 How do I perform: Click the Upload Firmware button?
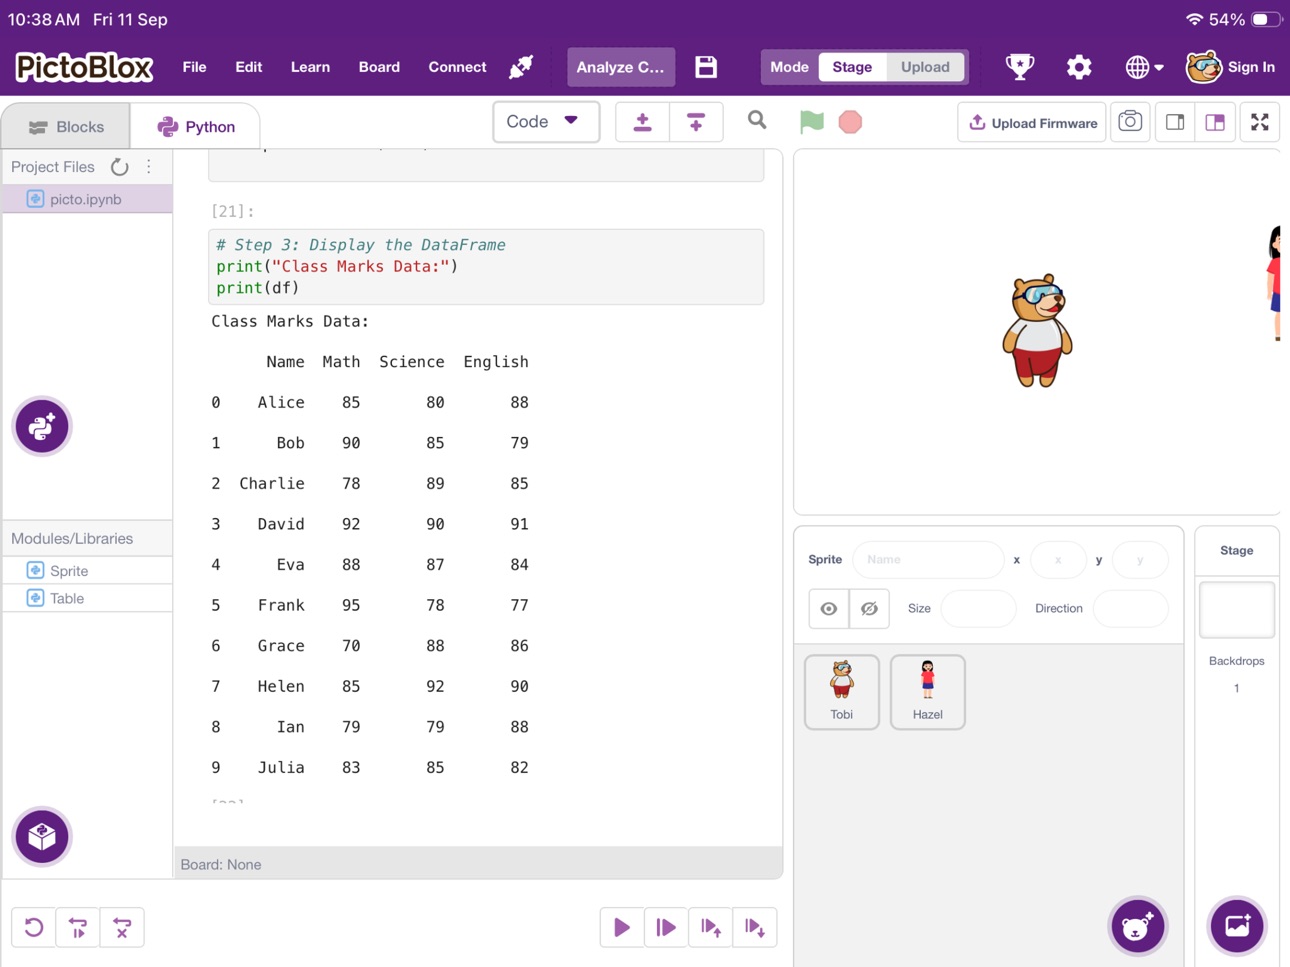pyautogui.click(x=1032, y=122)
